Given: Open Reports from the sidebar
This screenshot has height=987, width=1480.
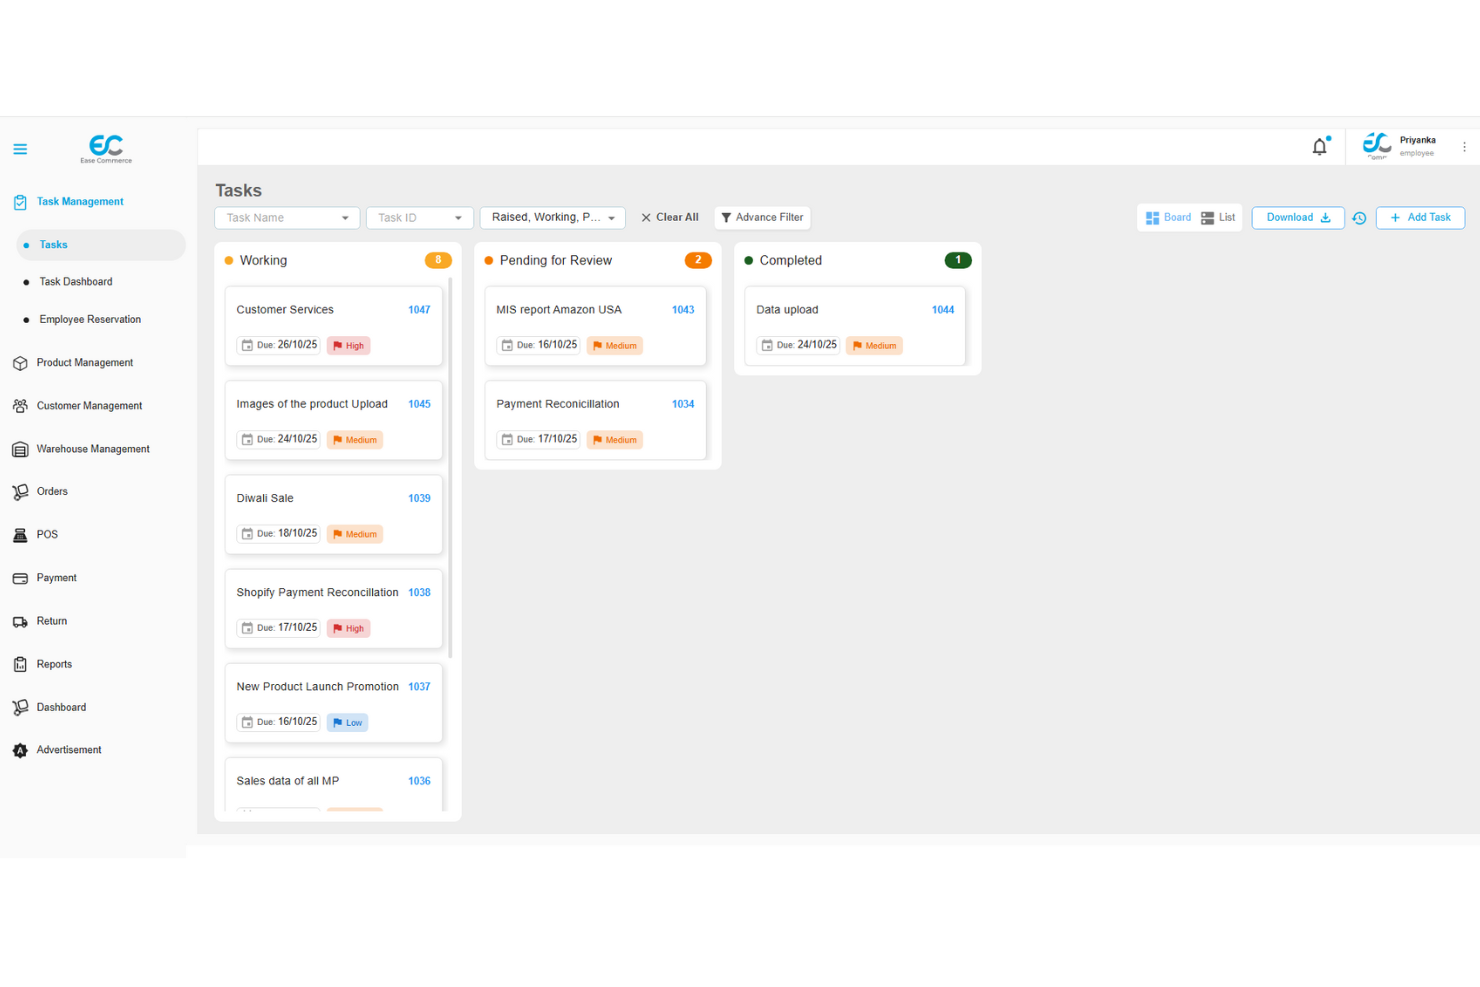Looking at the screenshot, I should coord(53,663).
